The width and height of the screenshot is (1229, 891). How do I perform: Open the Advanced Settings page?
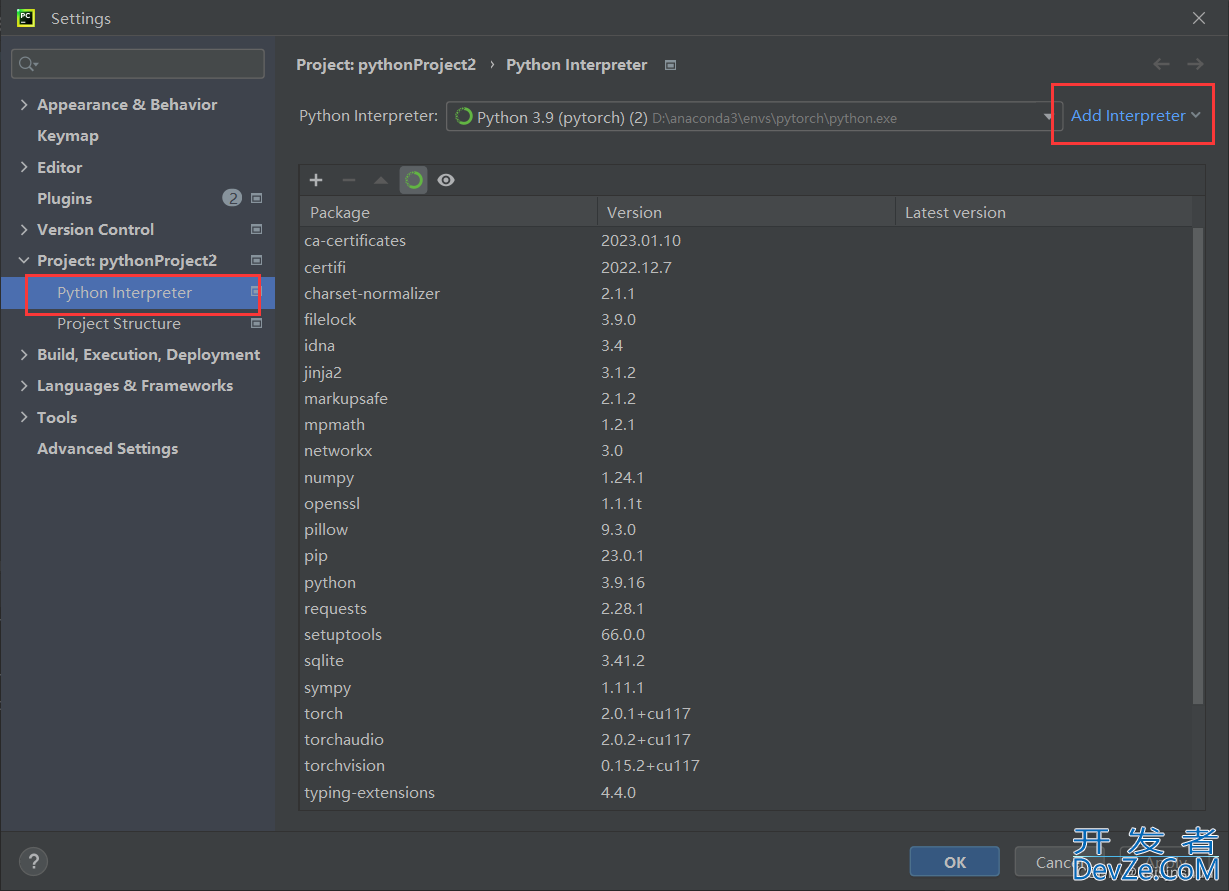[x=107, y=448]
